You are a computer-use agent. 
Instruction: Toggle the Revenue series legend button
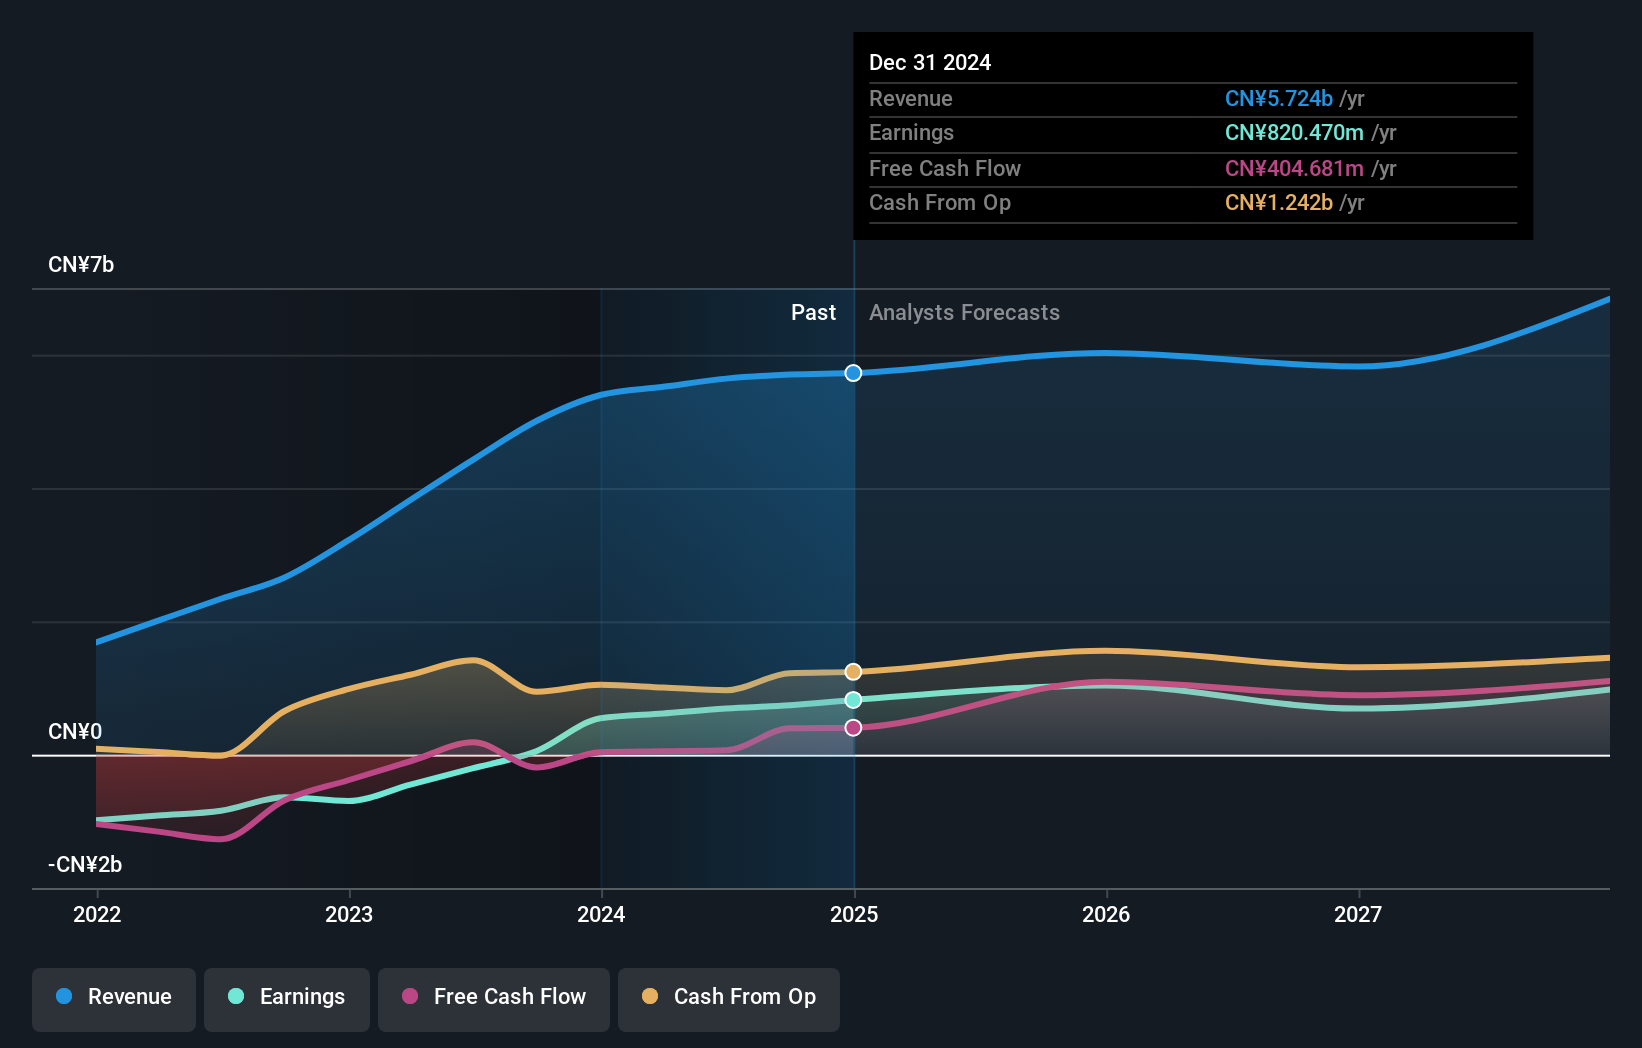pos(114,999)
